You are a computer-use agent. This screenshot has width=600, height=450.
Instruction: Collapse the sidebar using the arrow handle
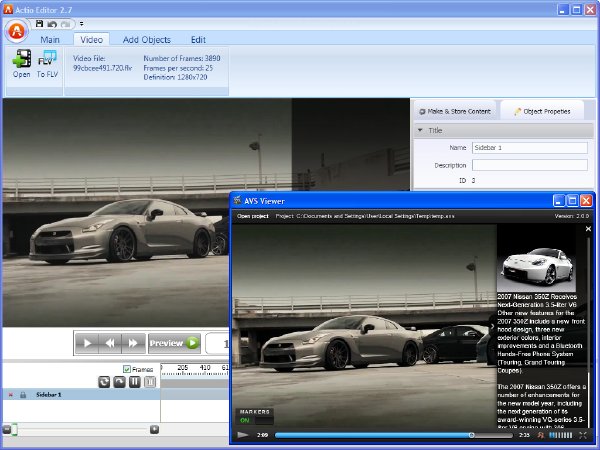coord(492,326)
